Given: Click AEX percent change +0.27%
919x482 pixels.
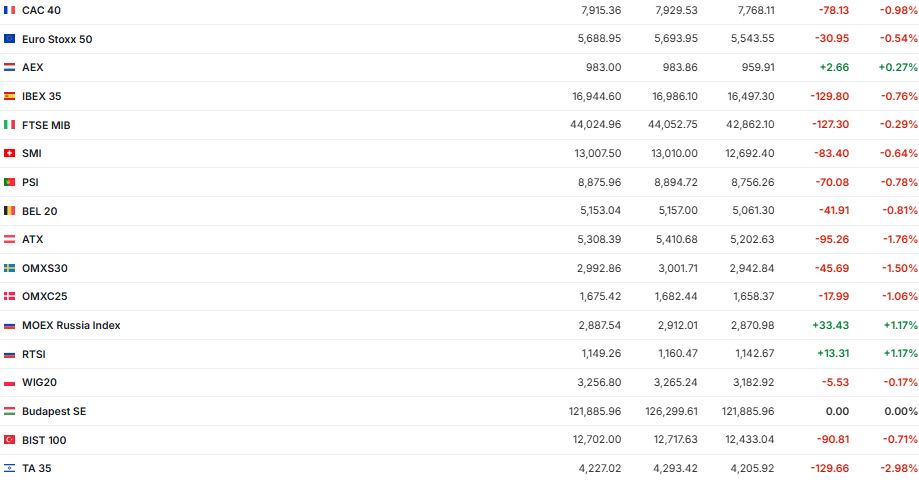Looking at the screenshot, I should pyautogui.click(x=897, y=67).
